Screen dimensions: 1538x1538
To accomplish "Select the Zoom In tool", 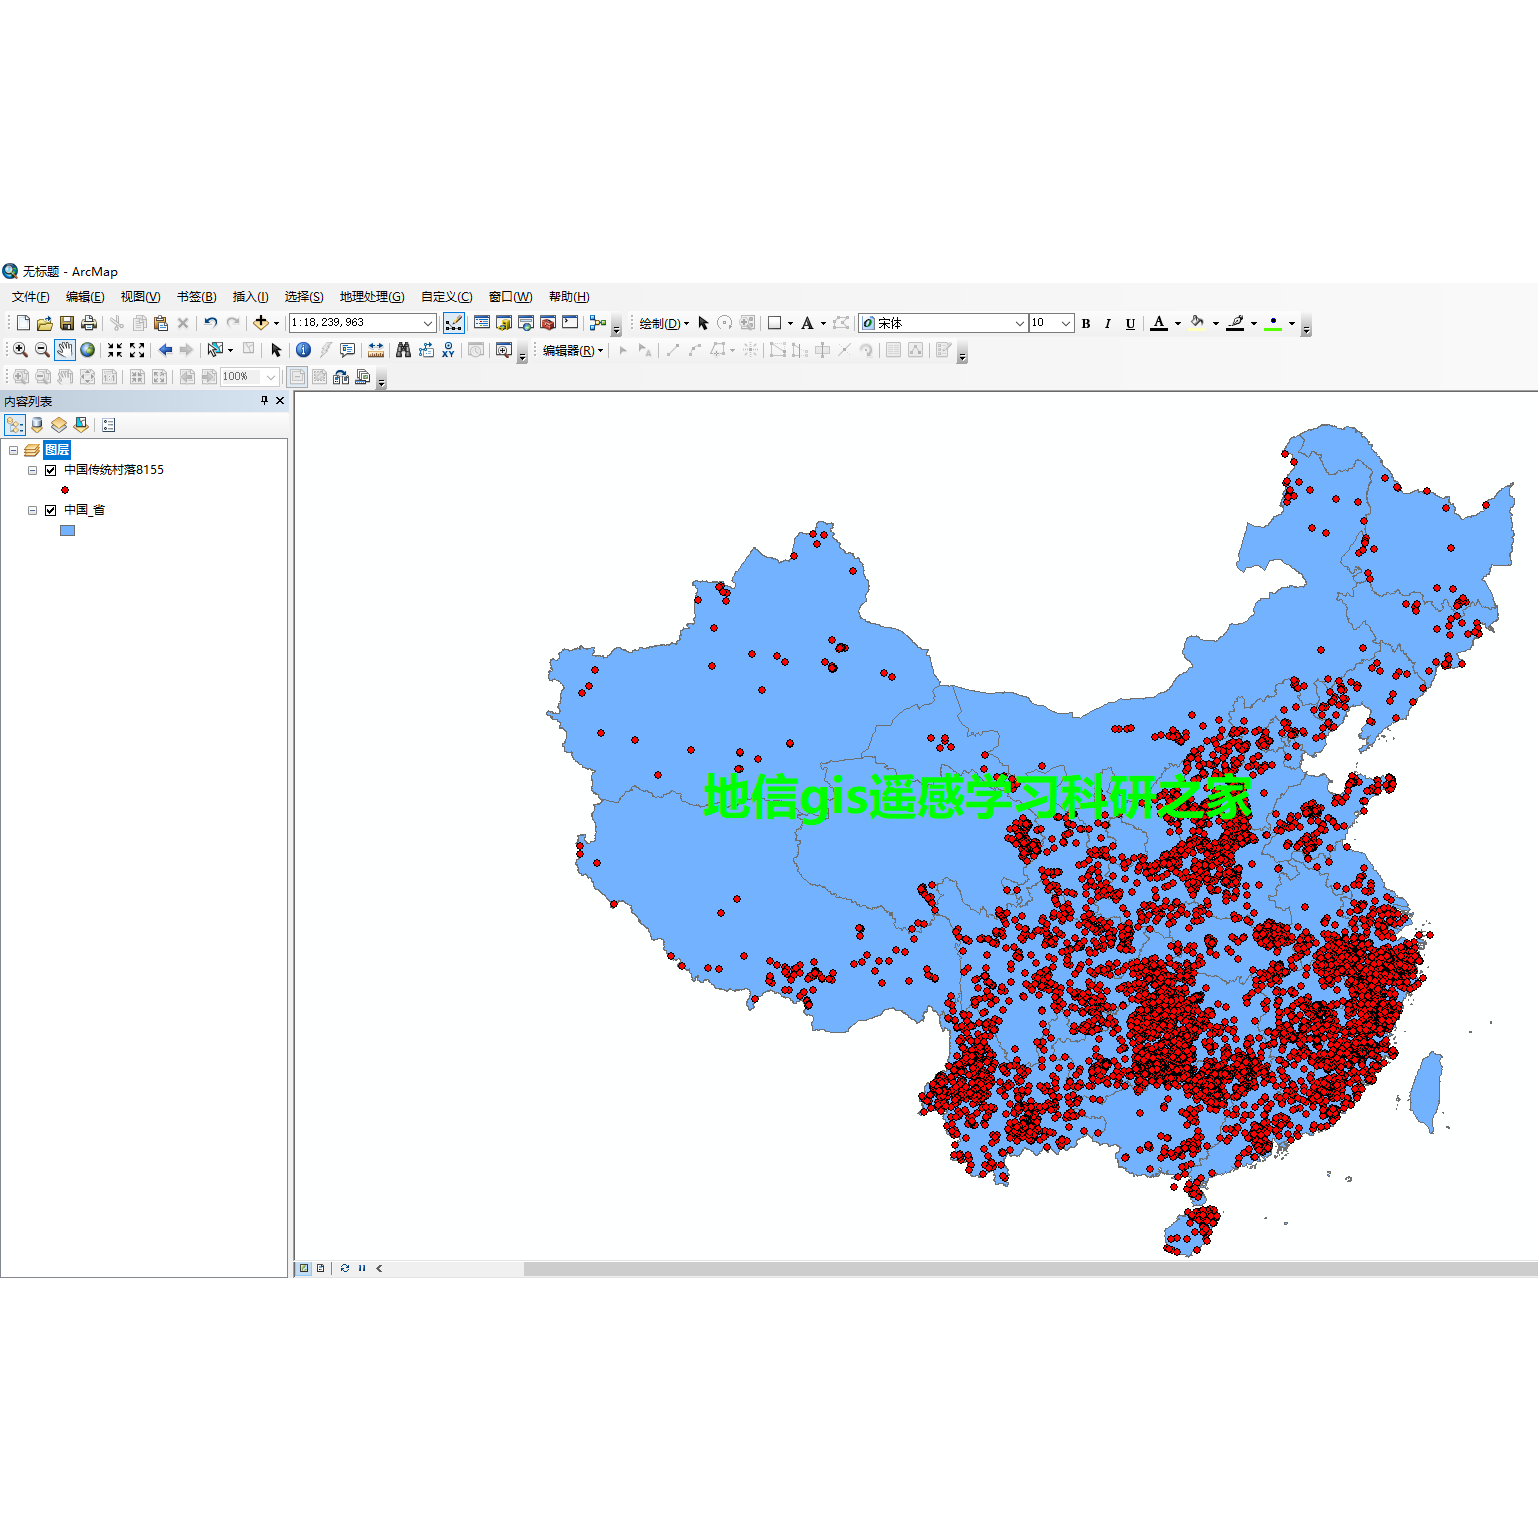I will (x=20, y=350).
